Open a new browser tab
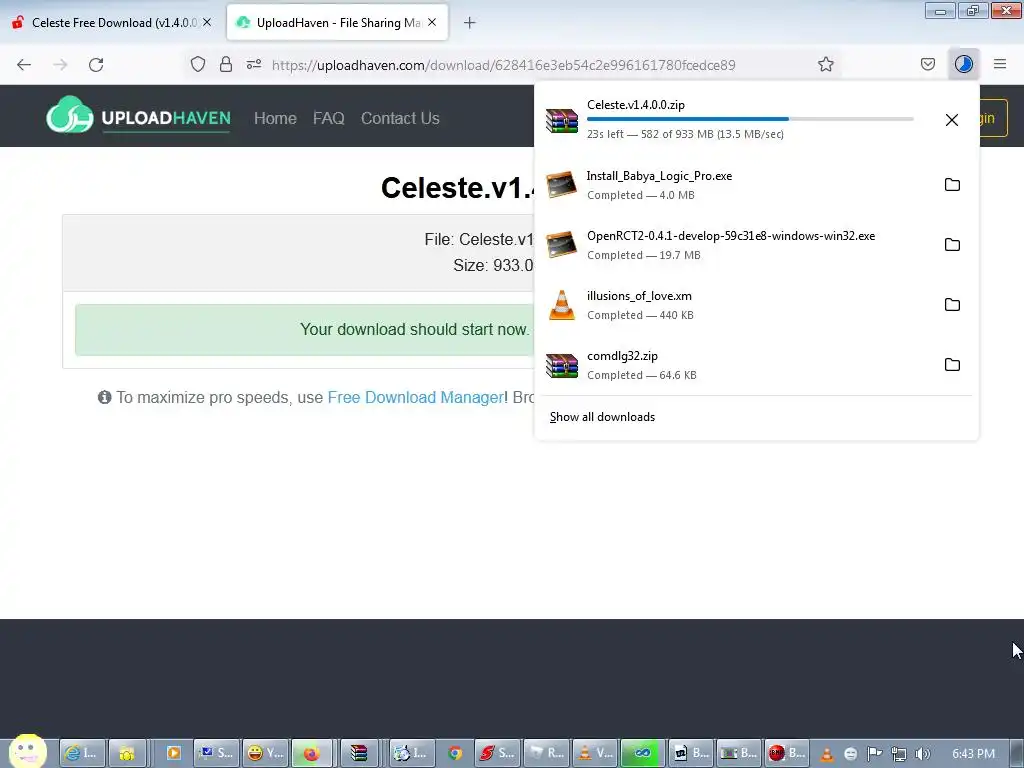This screenshot has width=1024, height=768. [x=470, y=23]
